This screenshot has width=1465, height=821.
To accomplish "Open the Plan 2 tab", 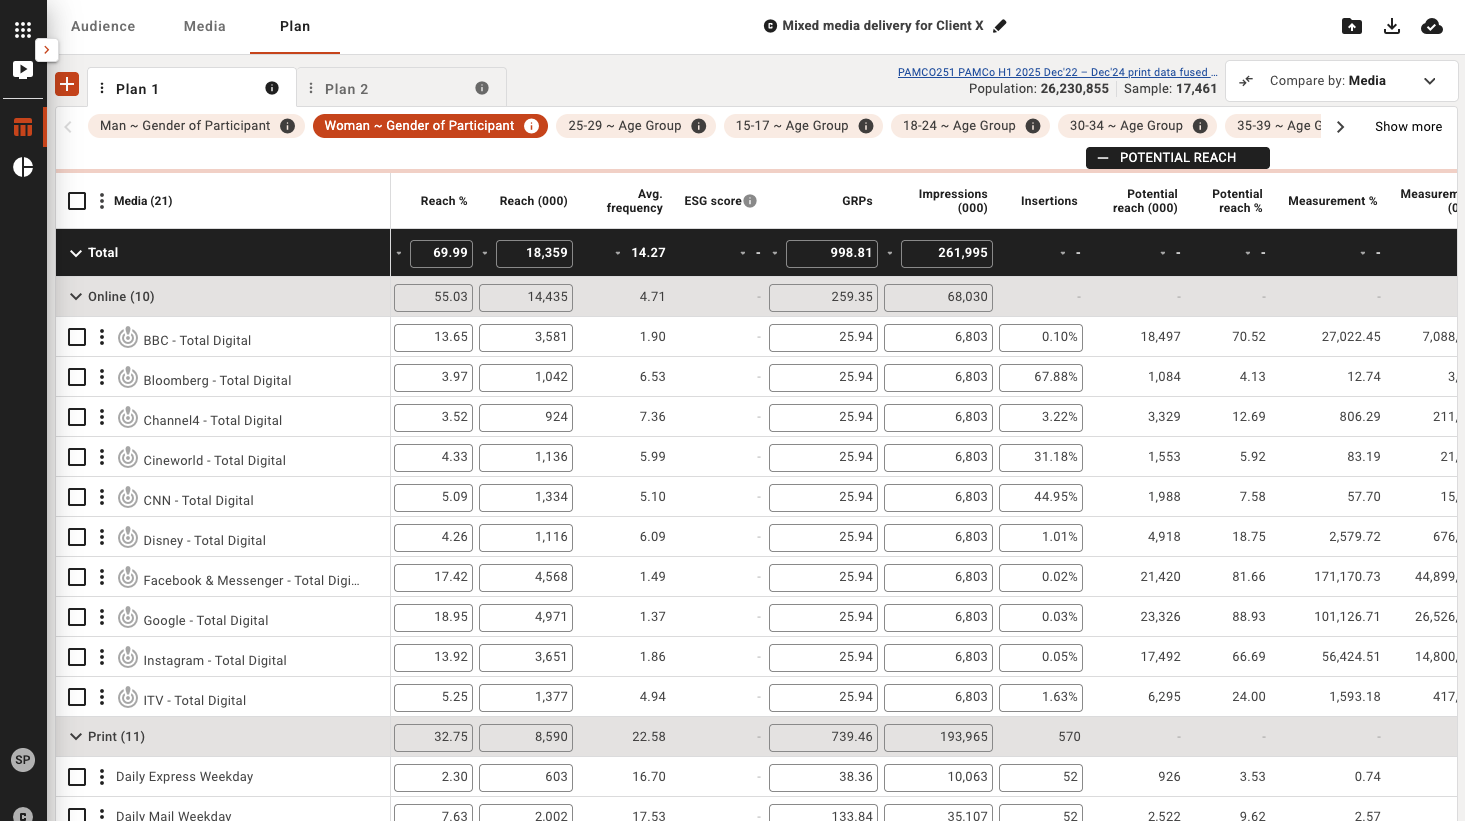I will (x=402, y=88).
